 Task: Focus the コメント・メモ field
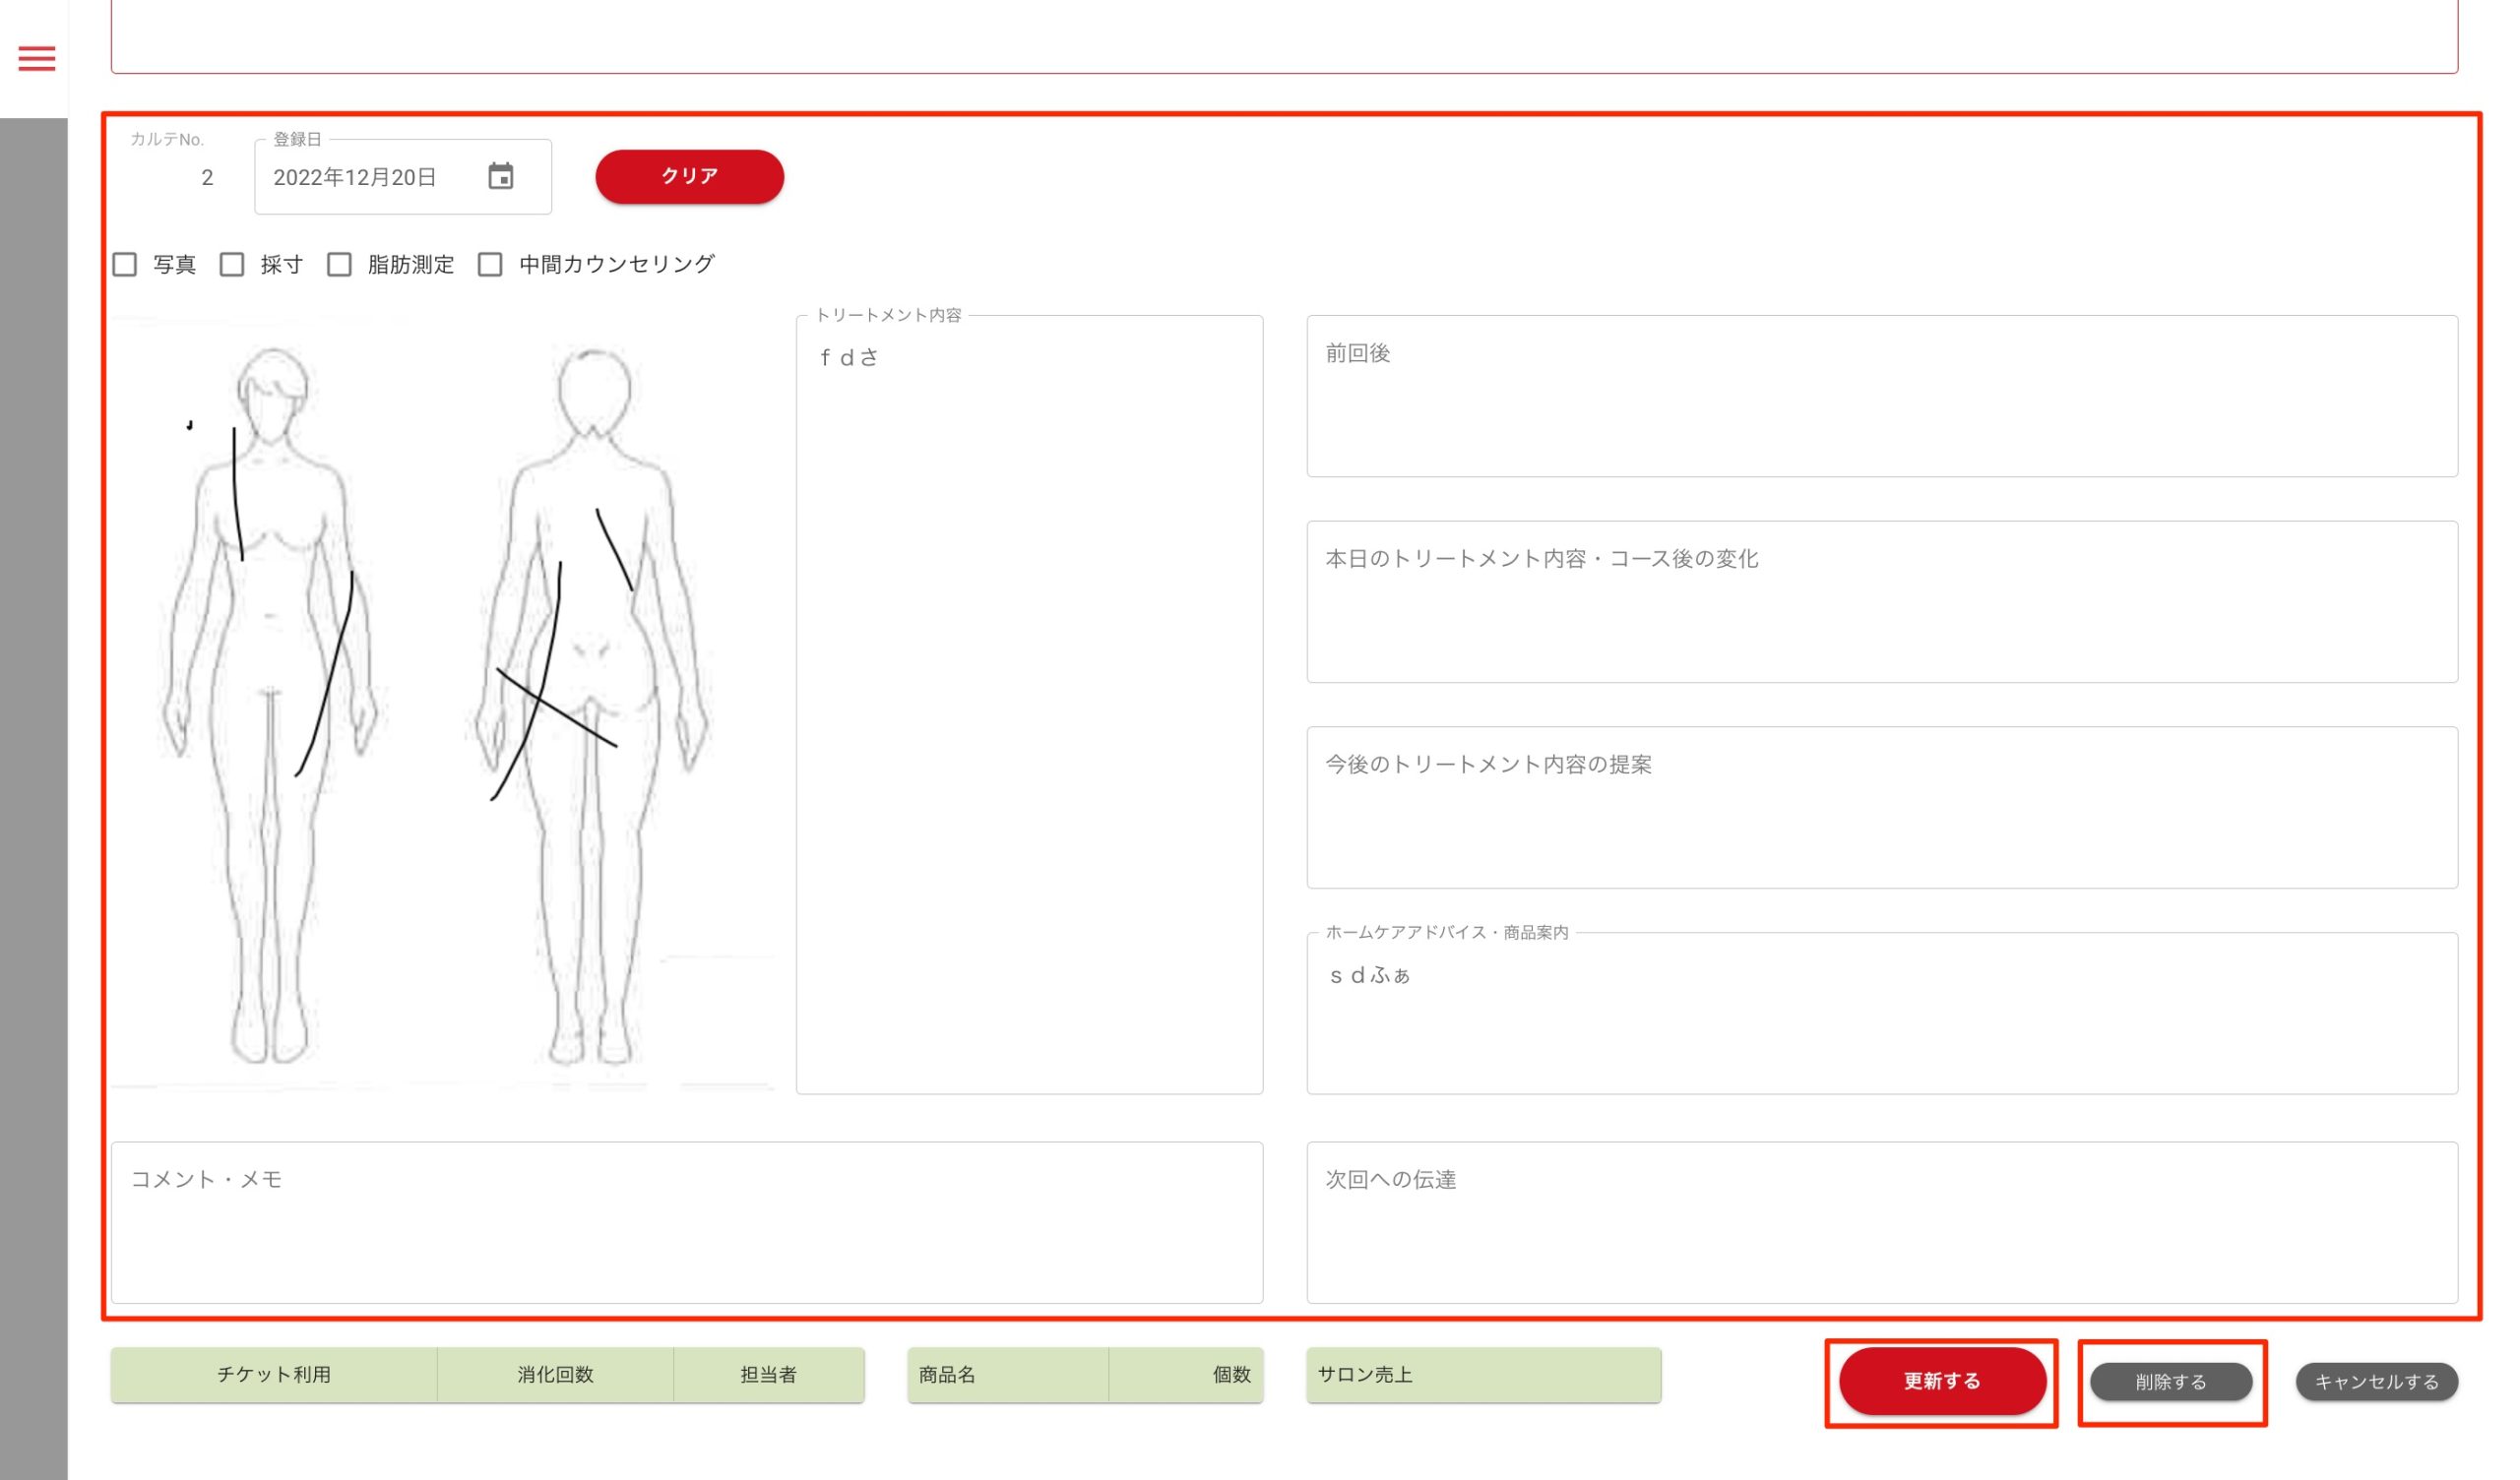[x=686, y=1222]
